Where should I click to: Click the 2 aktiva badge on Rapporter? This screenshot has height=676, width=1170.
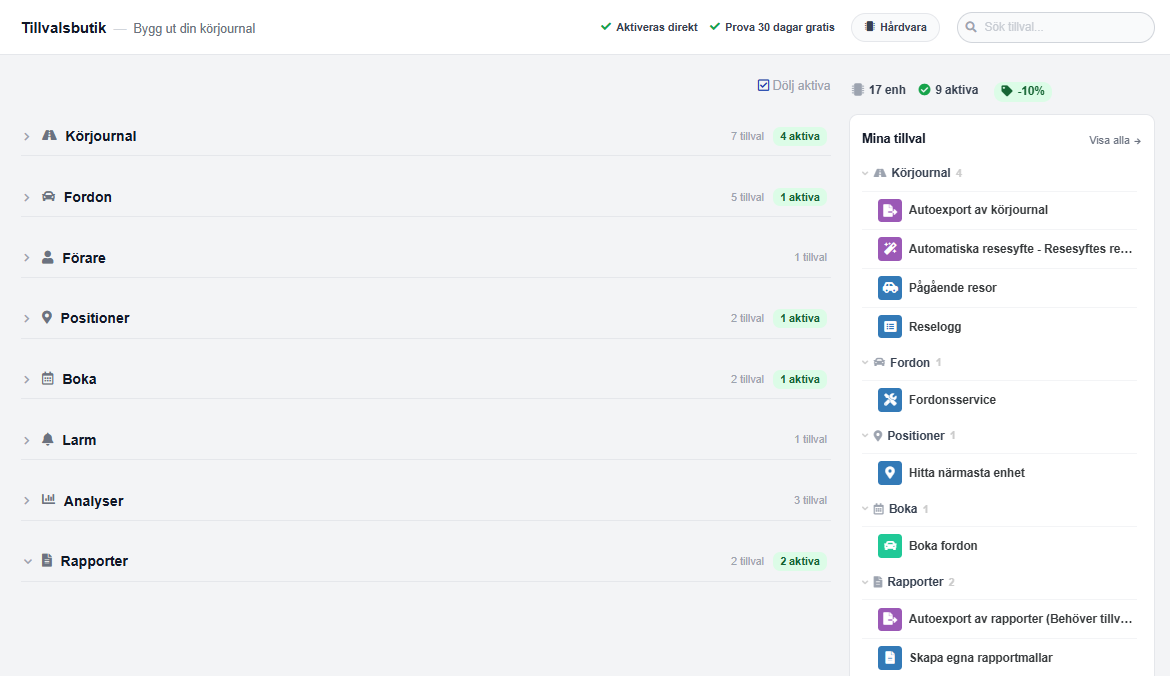800,562
